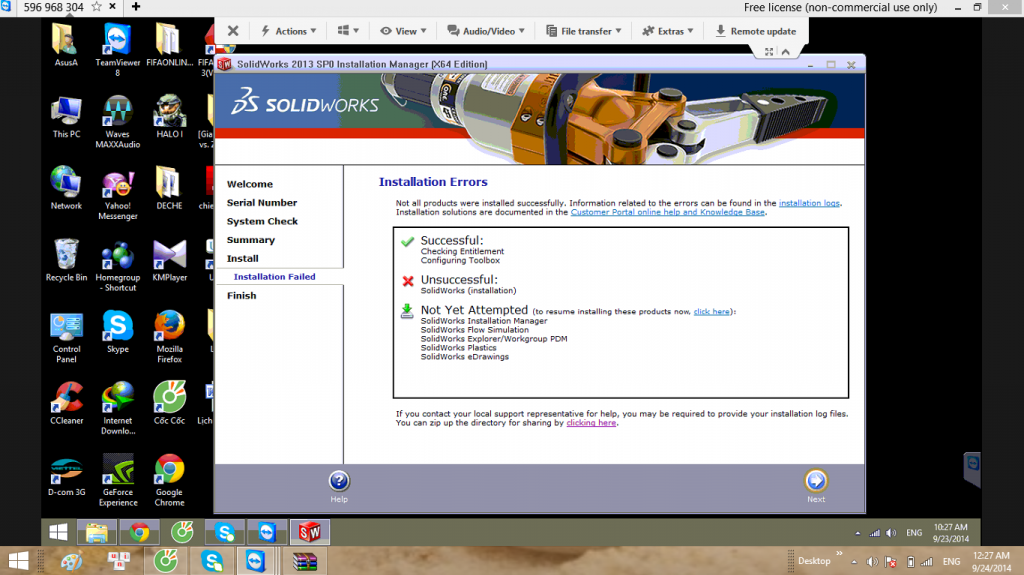
Task: Open the DECHE folder
Action: pos(169,188)
